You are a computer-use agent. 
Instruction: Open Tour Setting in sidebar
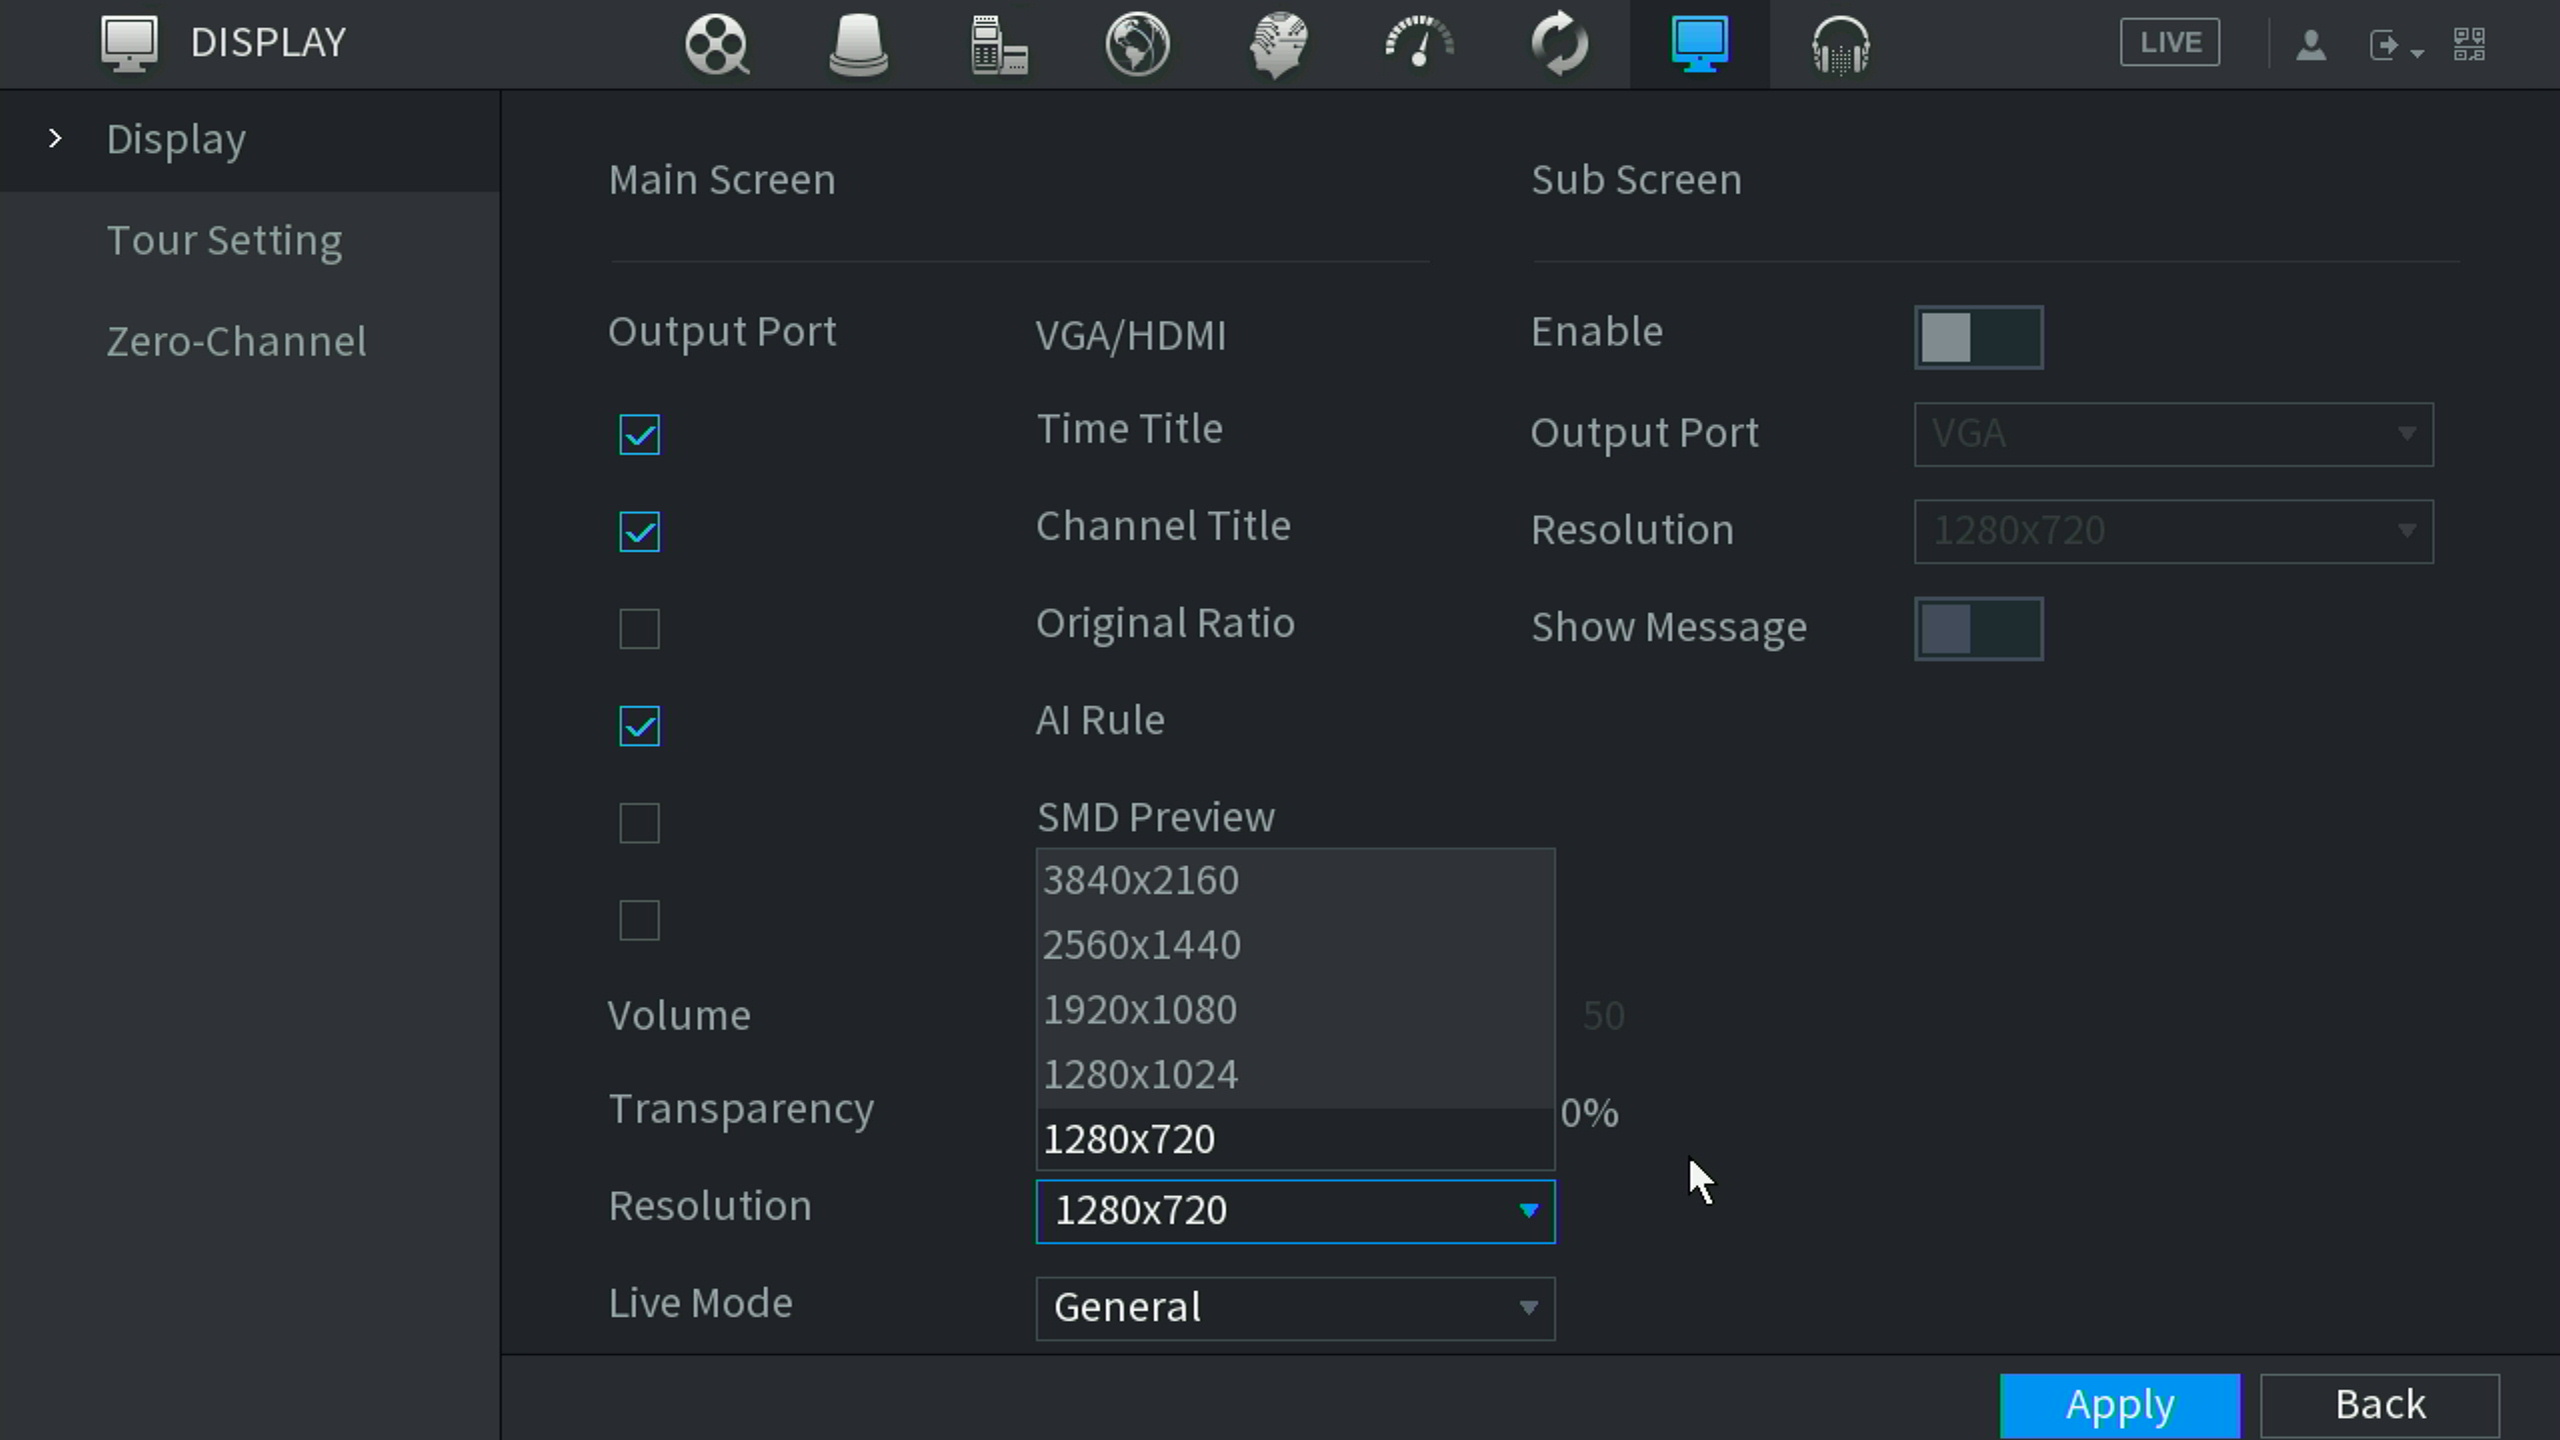224,241
